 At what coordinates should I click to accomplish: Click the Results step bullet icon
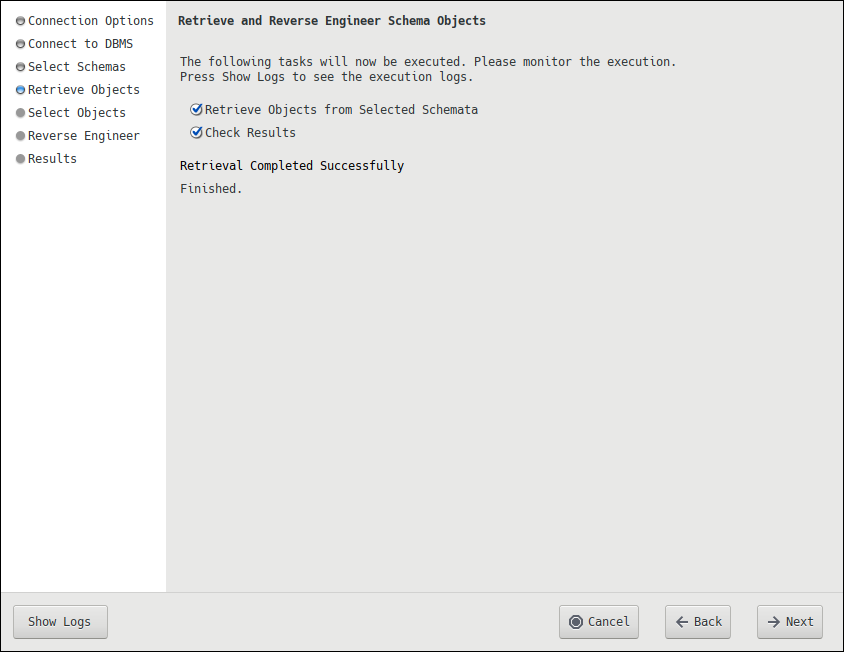[x=20, y=159]
